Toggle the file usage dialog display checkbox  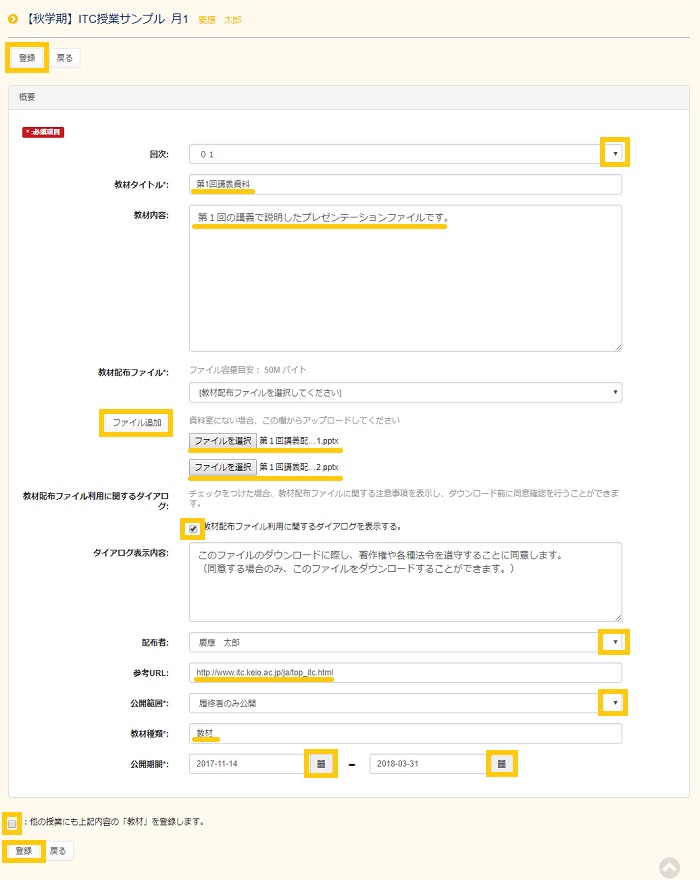click(193, 527)
